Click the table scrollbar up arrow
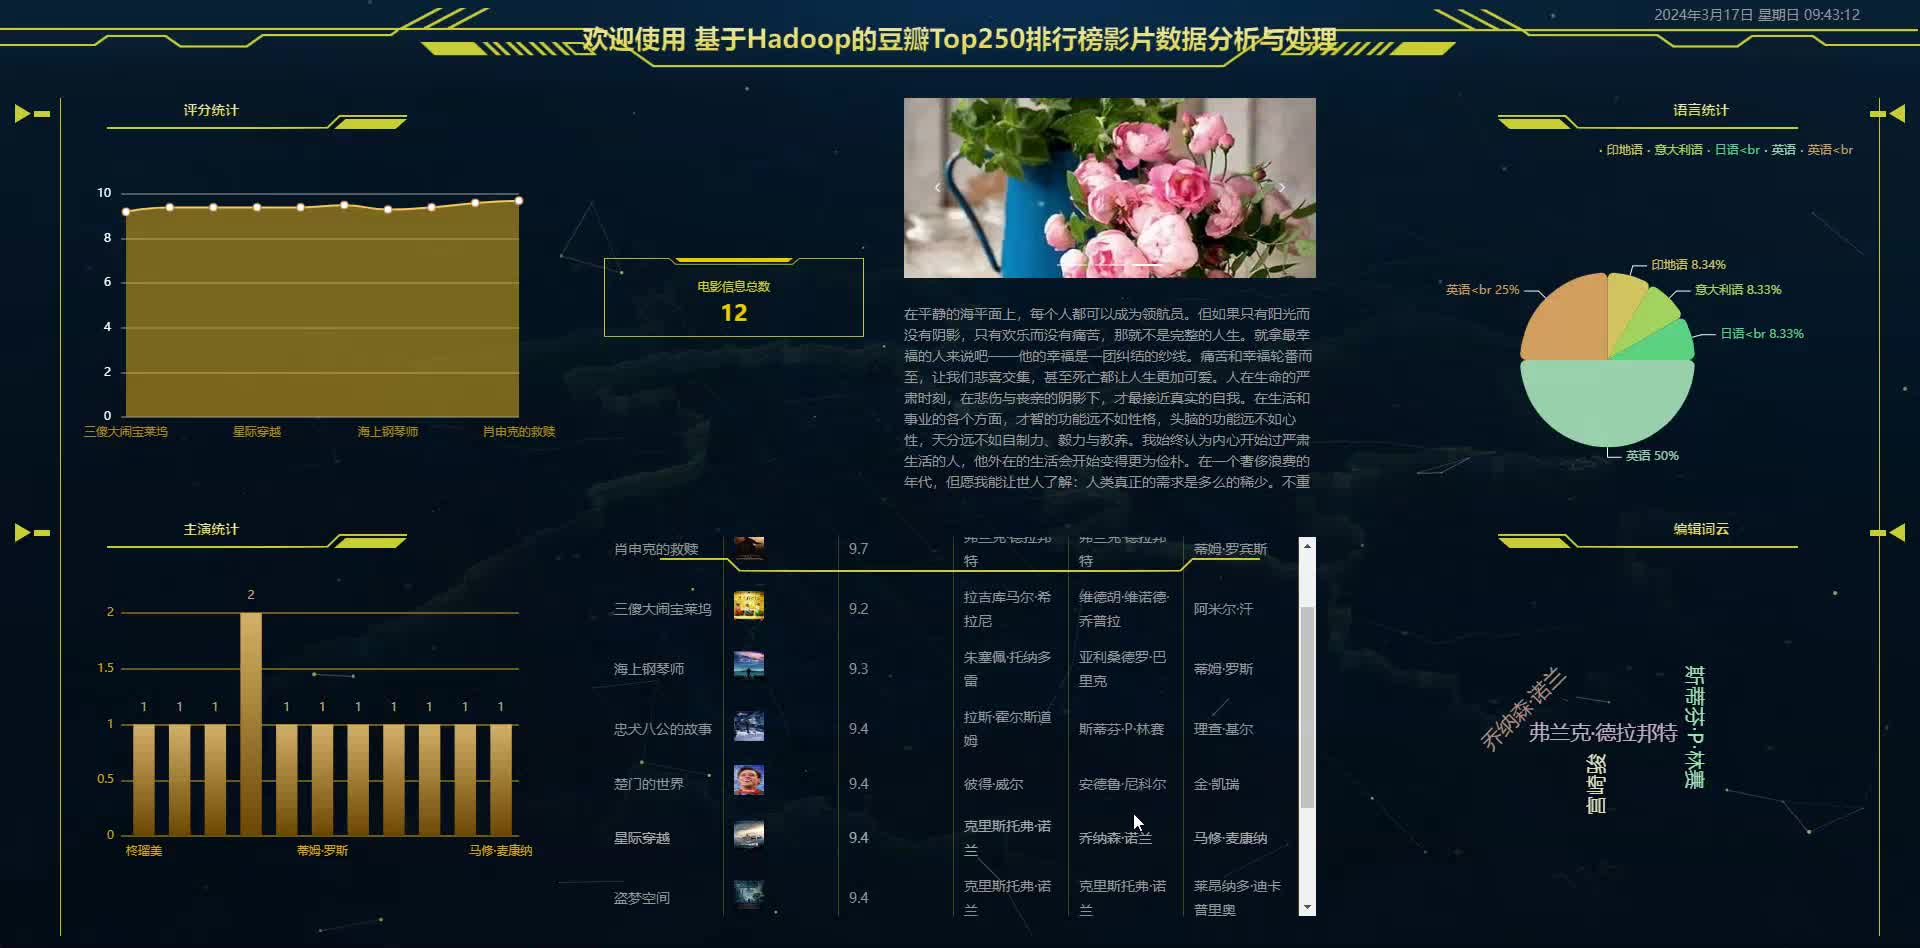Image resolution: width=1920 pixels, height=948 pixels. pos(1307,546)
